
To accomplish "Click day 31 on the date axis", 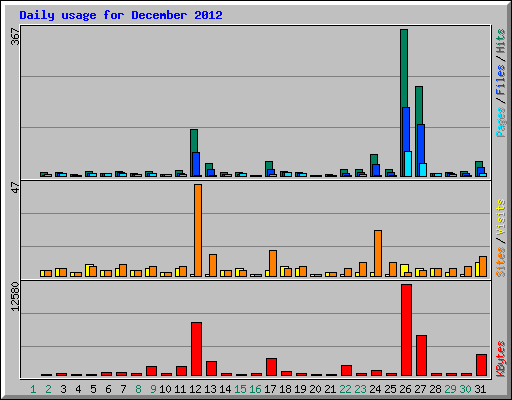I will [480, 389].
